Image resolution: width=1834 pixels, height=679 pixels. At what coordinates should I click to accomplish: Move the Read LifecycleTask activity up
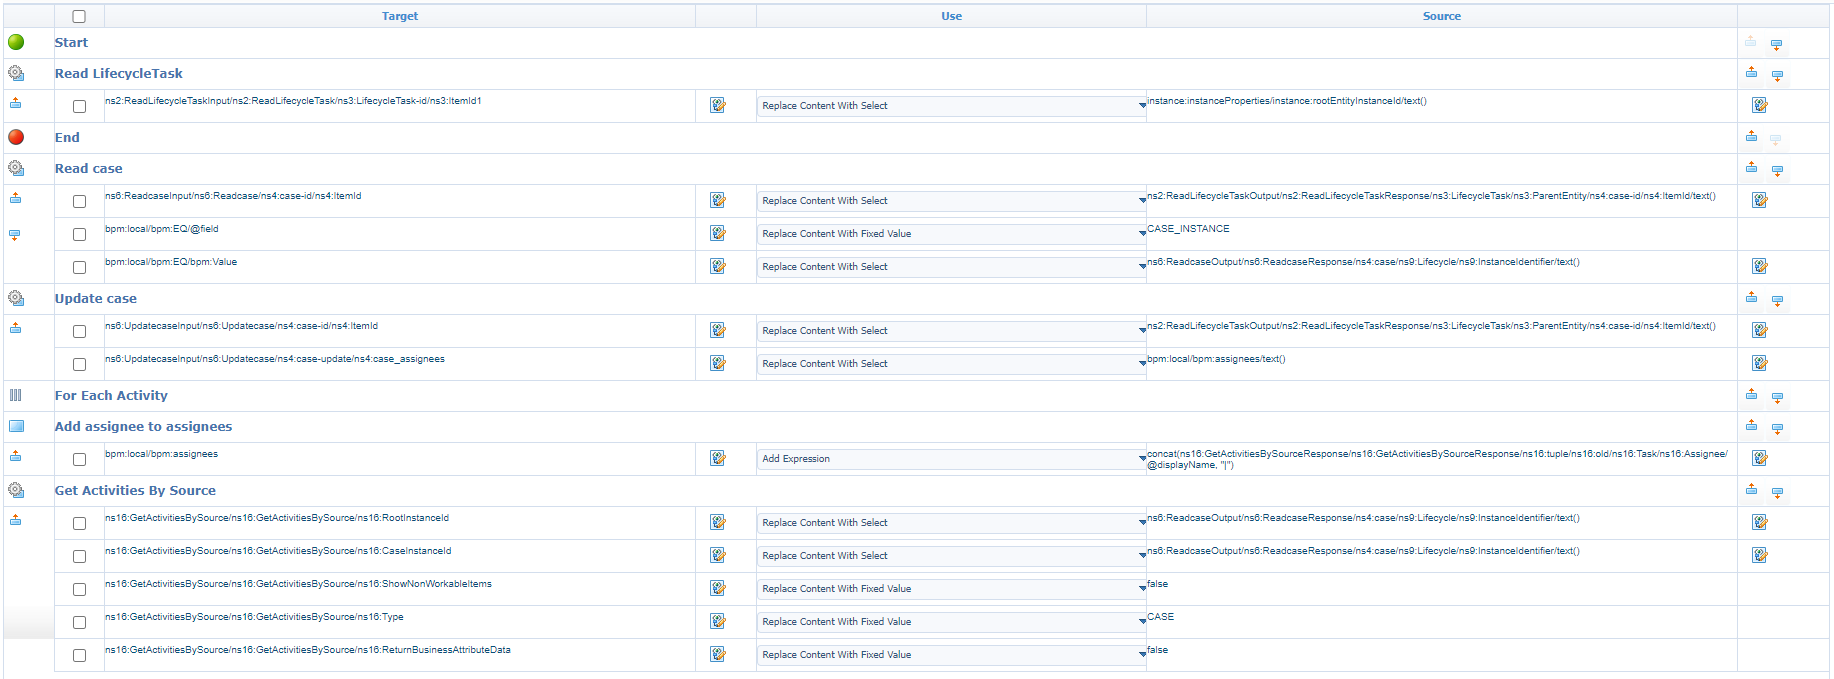(1751, 72)
